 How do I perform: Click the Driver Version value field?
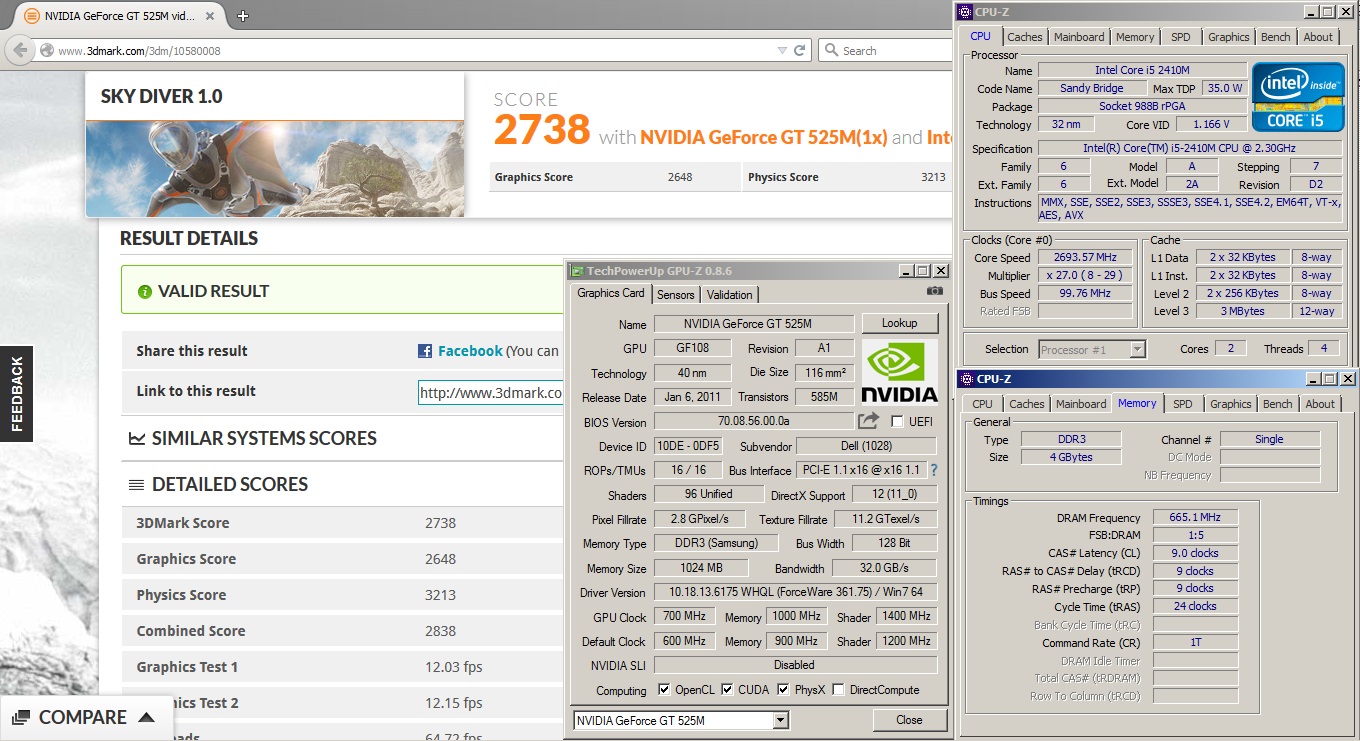pos(796,592)
